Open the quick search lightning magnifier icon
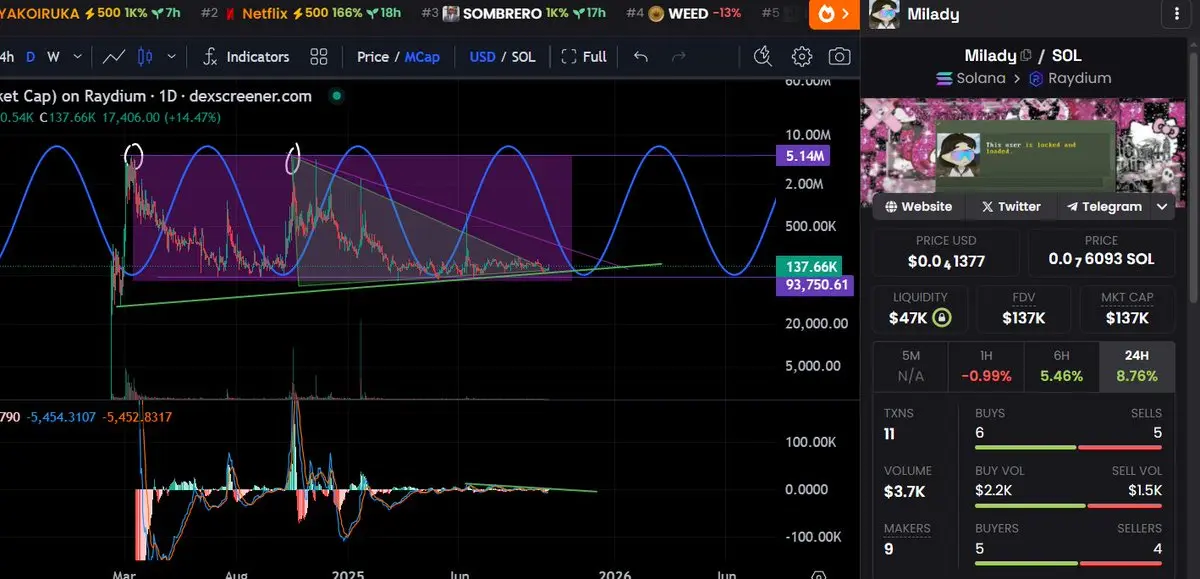Viewport: 1200px width, 579px height. (x=763, y=56)
